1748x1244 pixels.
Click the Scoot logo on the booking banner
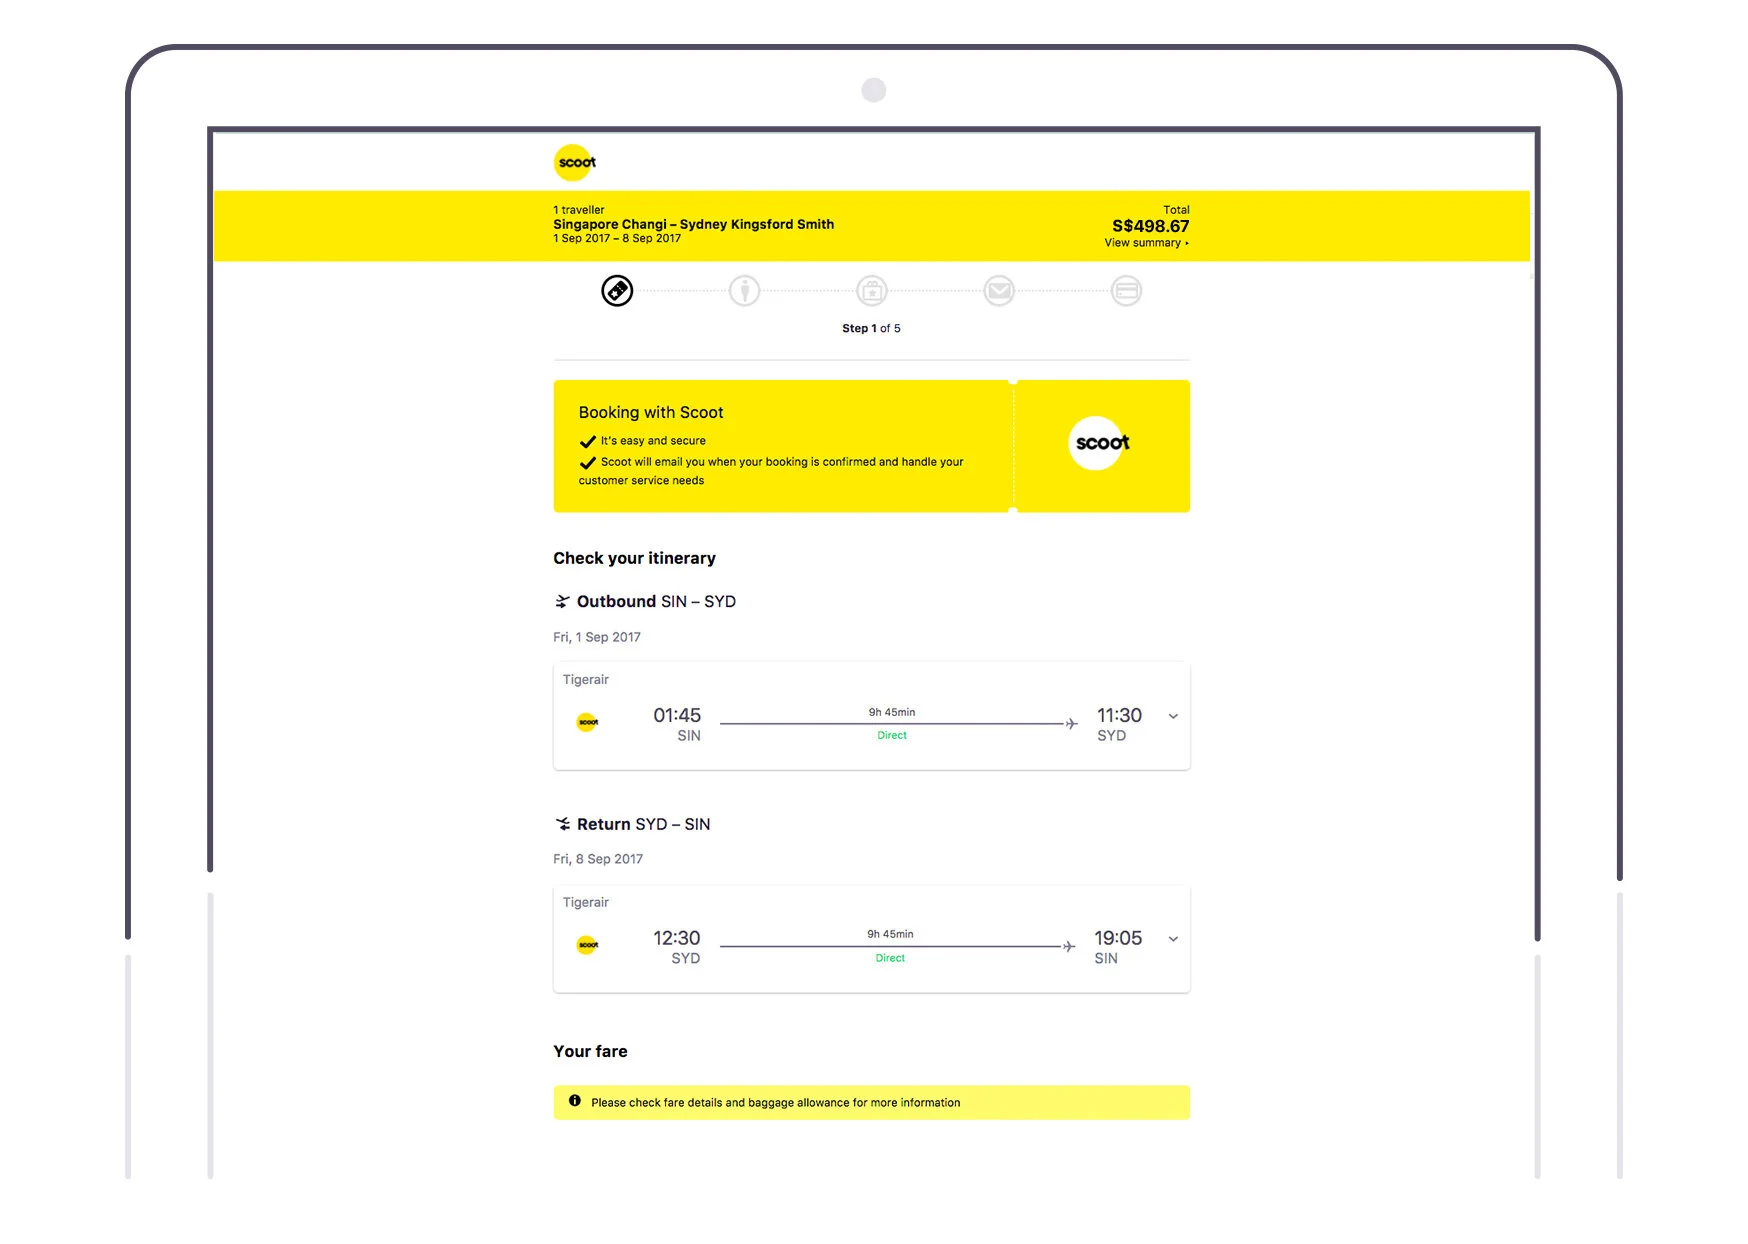1100,443
